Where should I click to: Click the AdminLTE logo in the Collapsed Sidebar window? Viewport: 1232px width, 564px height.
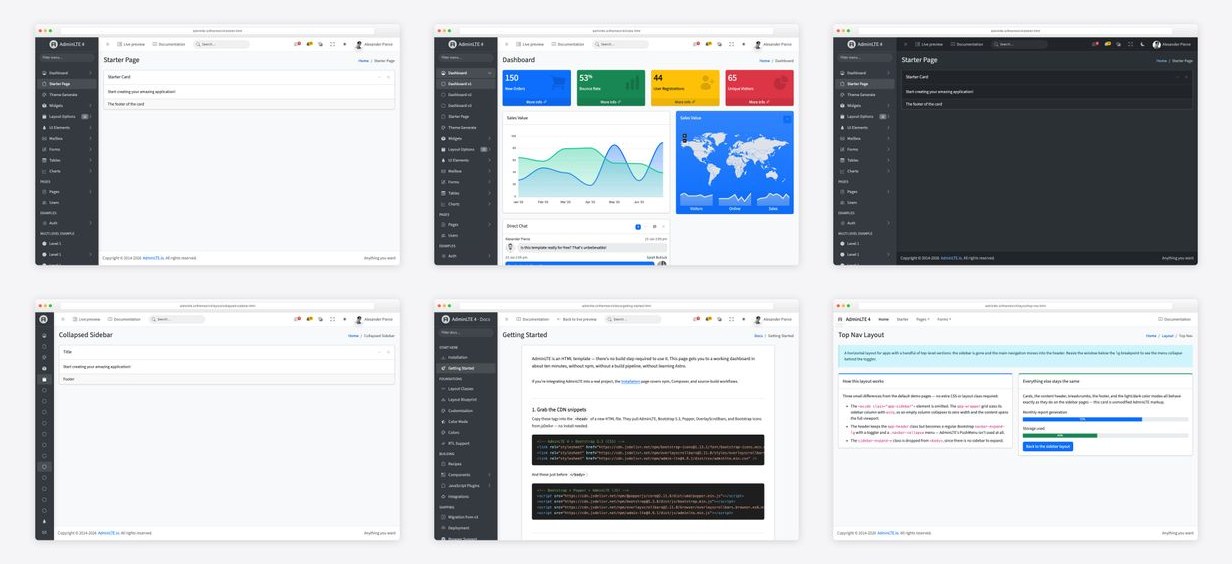(44, 319)
